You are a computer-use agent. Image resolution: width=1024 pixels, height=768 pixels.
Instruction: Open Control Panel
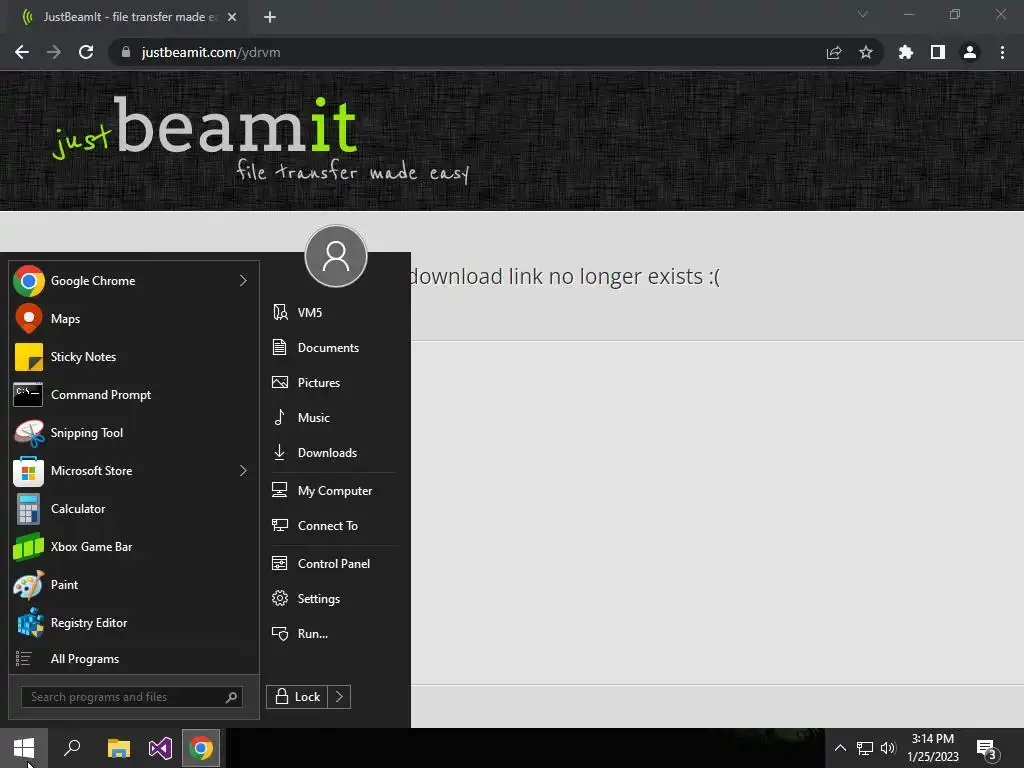[333, 564]
